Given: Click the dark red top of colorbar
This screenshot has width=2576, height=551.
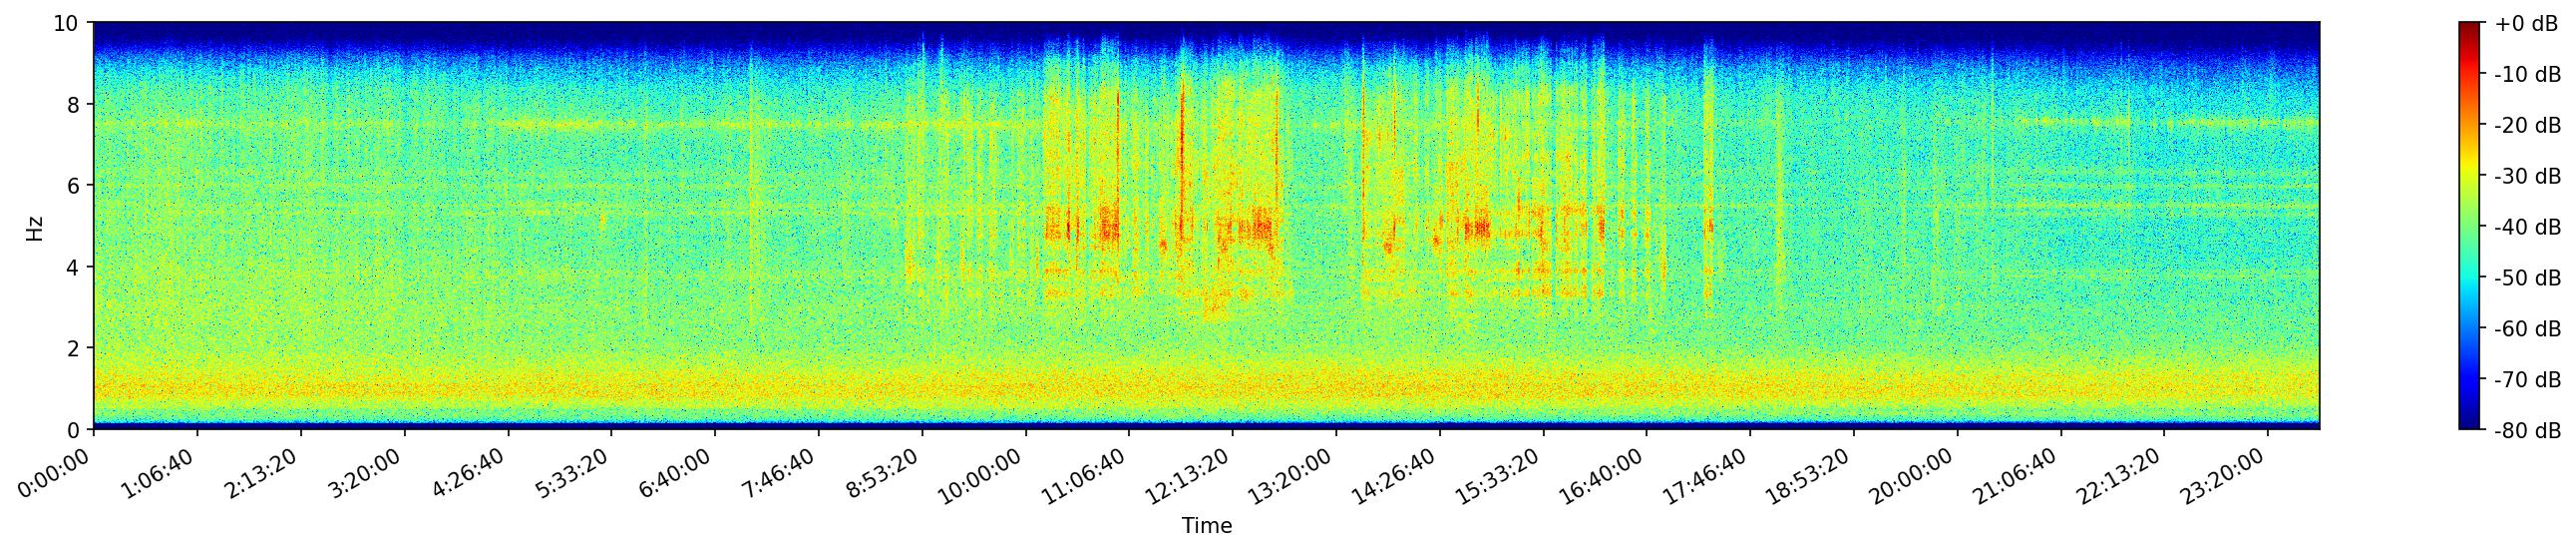Looking at the screenshot, I should (x=2469, y=28).
